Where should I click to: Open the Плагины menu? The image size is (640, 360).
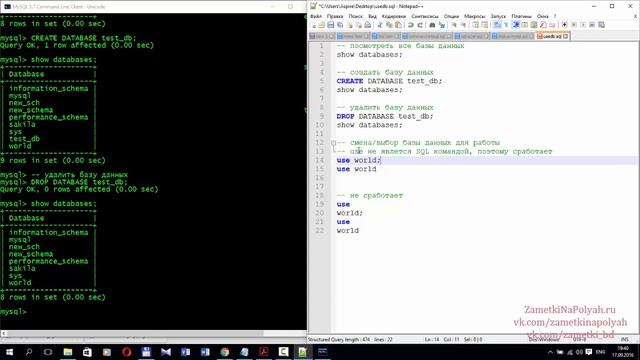(522, 16)
